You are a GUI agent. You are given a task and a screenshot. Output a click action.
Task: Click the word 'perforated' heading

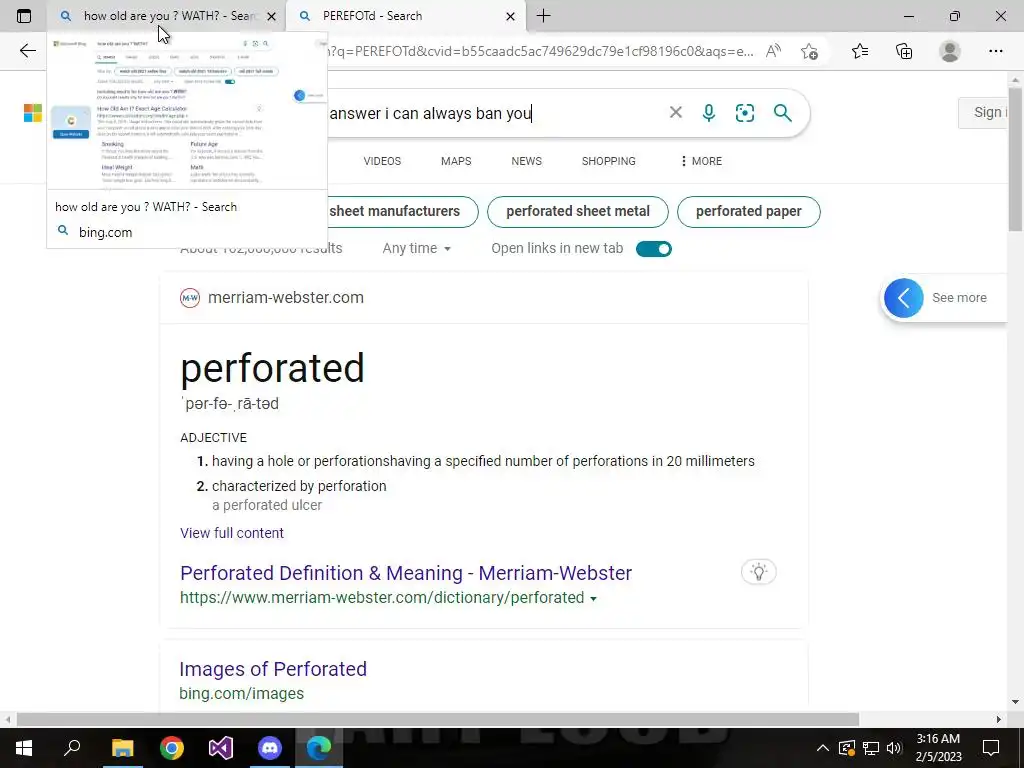tap(272, 368)
